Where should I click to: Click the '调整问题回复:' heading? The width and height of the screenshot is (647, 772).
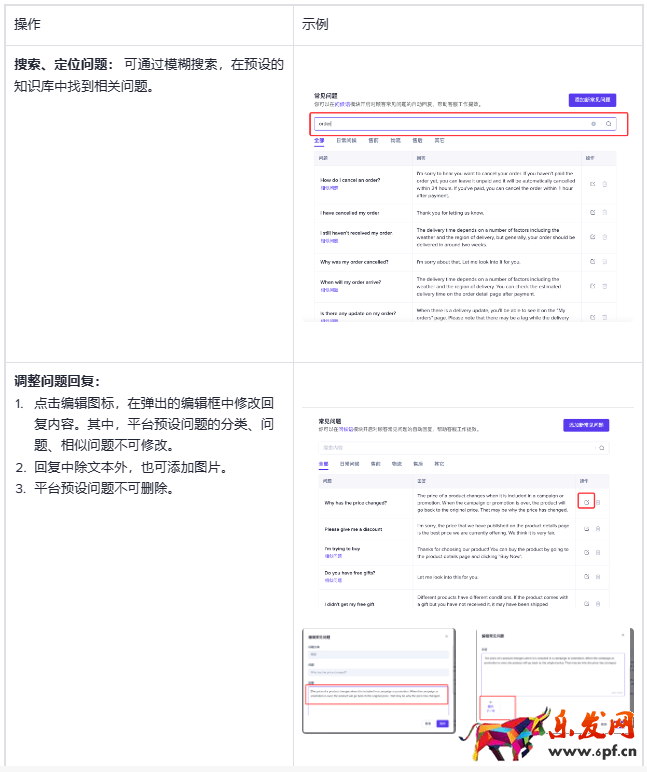[x=57, y=381]
